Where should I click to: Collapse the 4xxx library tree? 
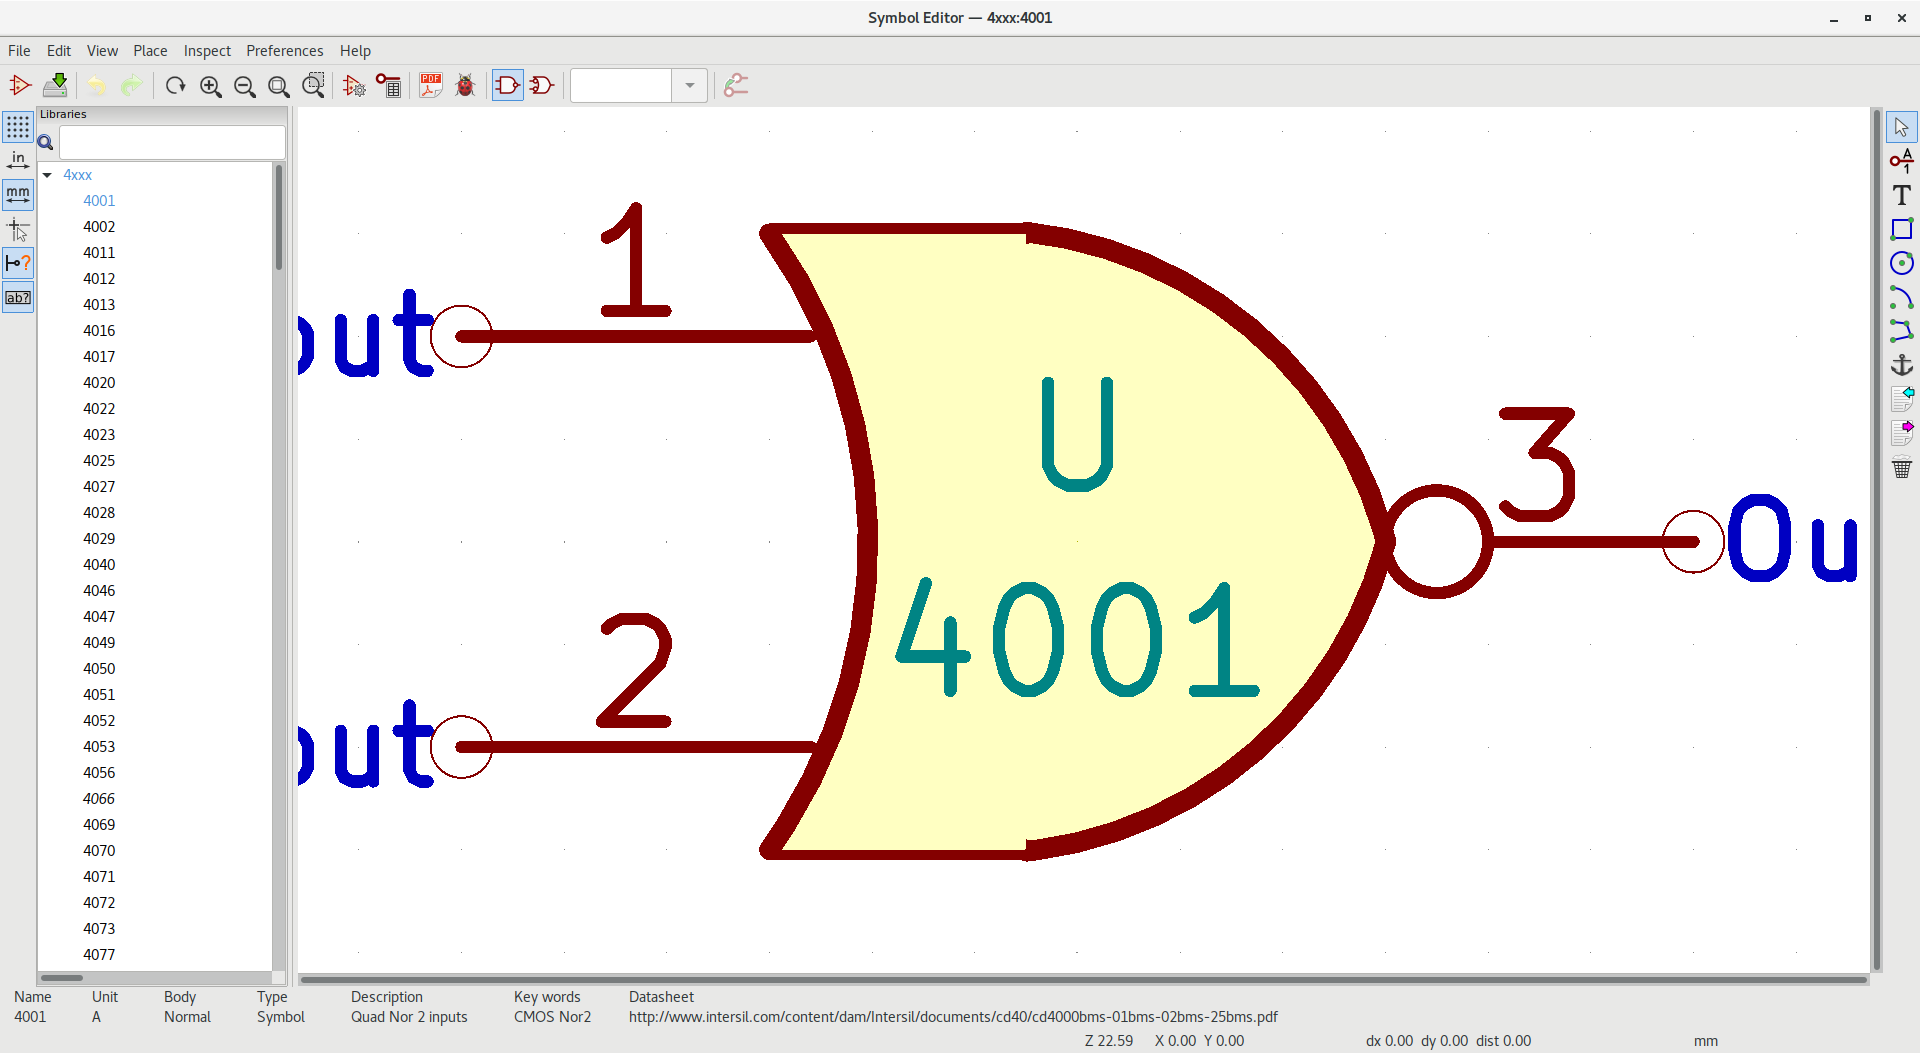coord(47,175)
